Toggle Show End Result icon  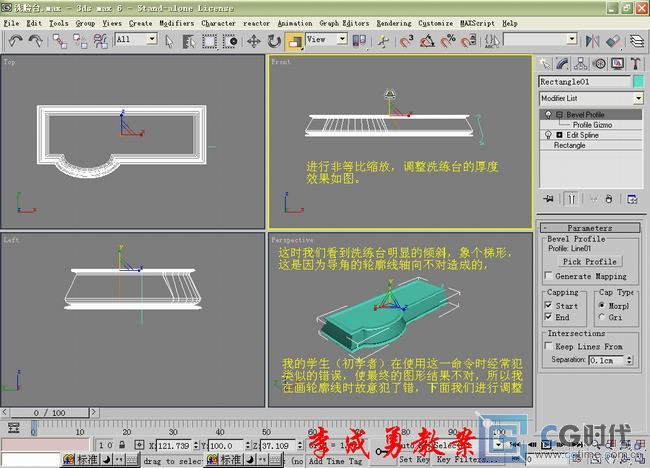pyautogui.click(x=571, y=199)
